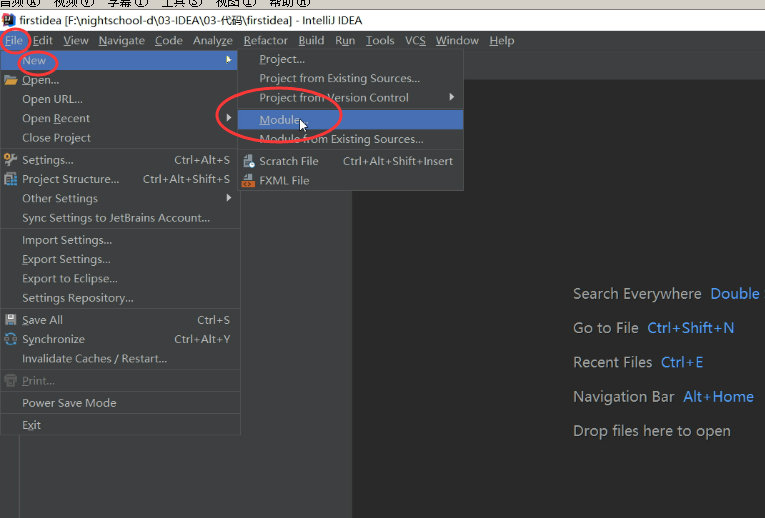
Task: Select Module from Existing Sources...
Action: pos(350,139)
